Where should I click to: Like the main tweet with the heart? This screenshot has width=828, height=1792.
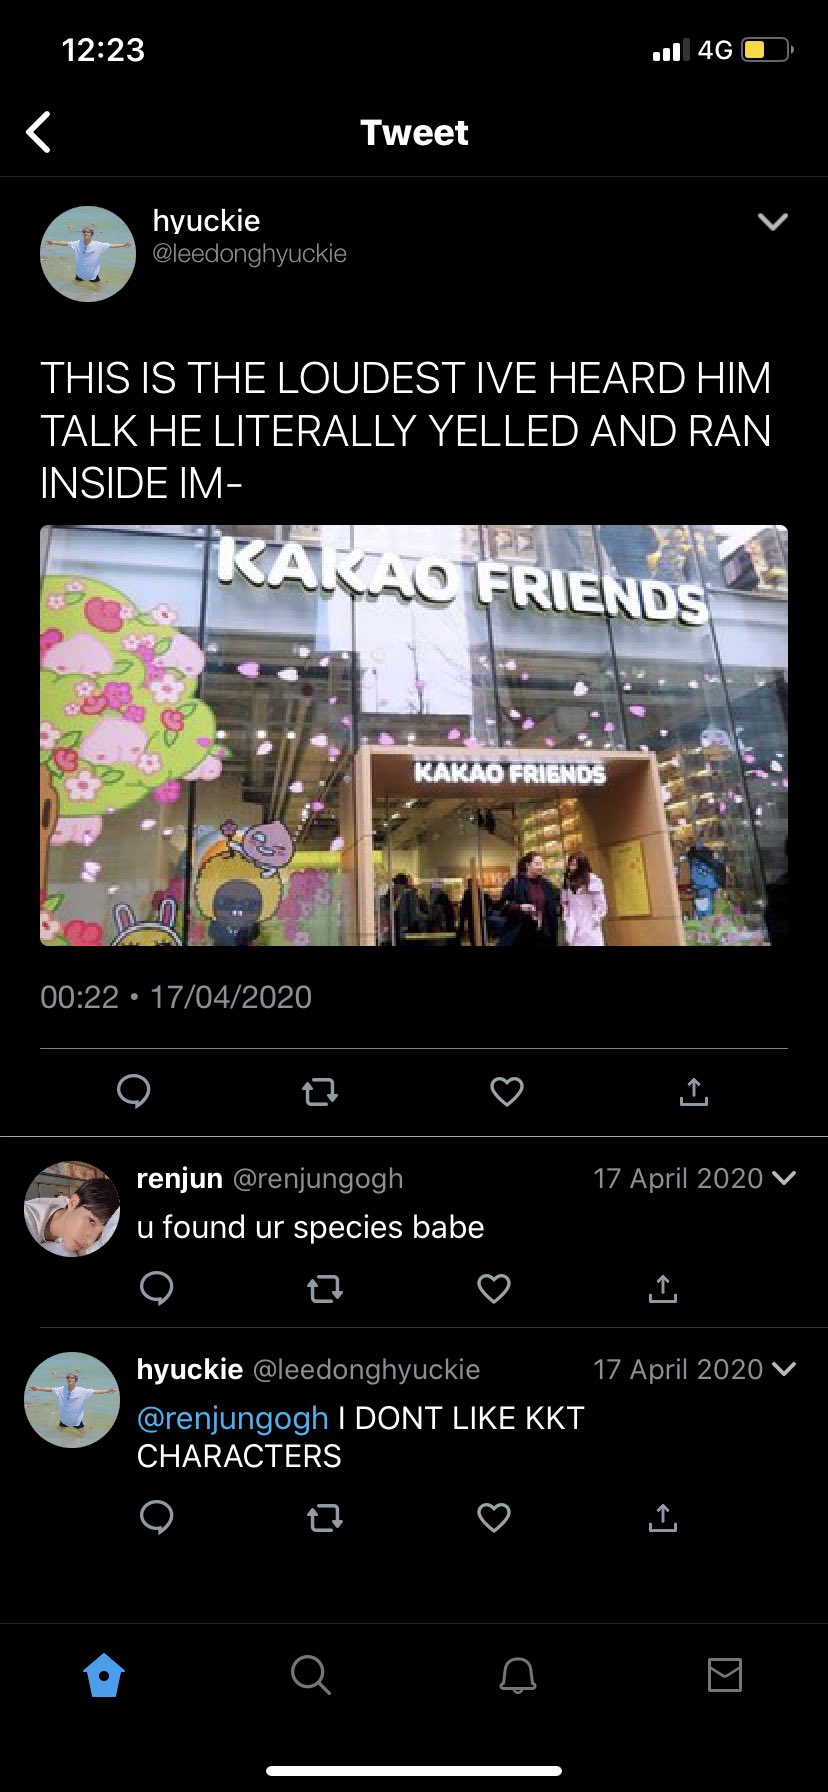click(x=507, y=1091)
